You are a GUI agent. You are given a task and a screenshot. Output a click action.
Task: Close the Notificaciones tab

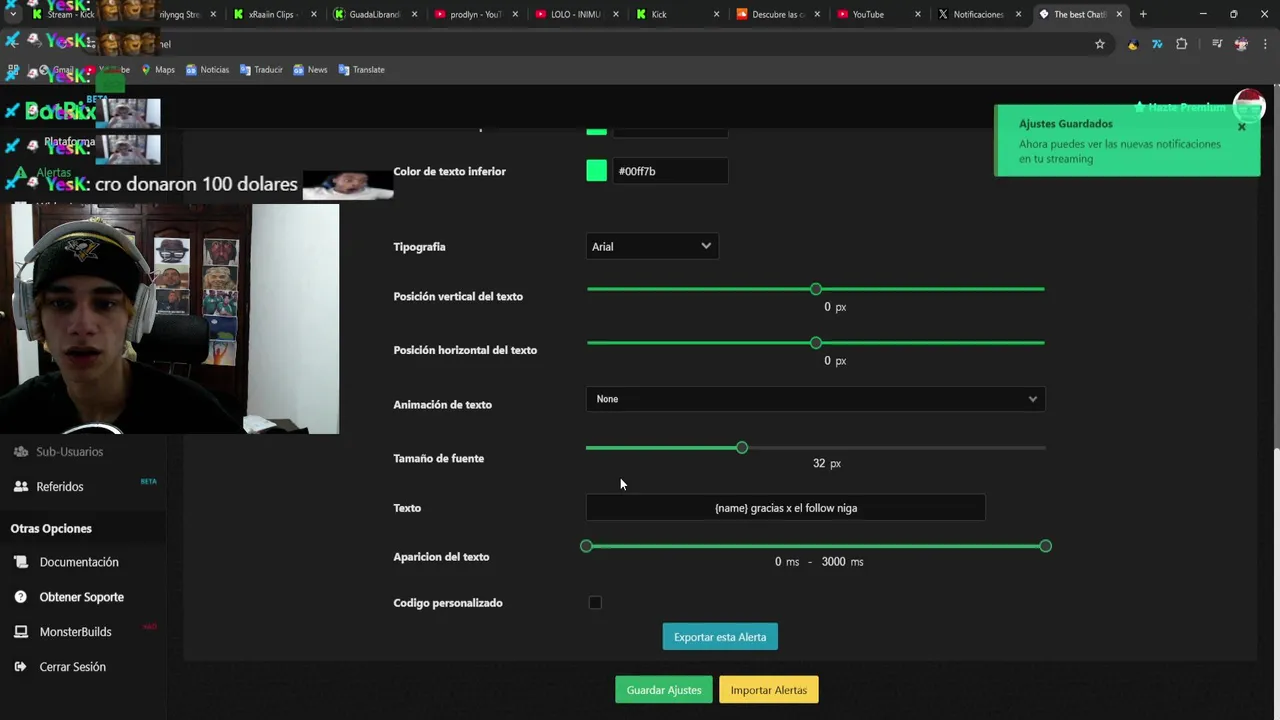click(x=1018, y=14)
